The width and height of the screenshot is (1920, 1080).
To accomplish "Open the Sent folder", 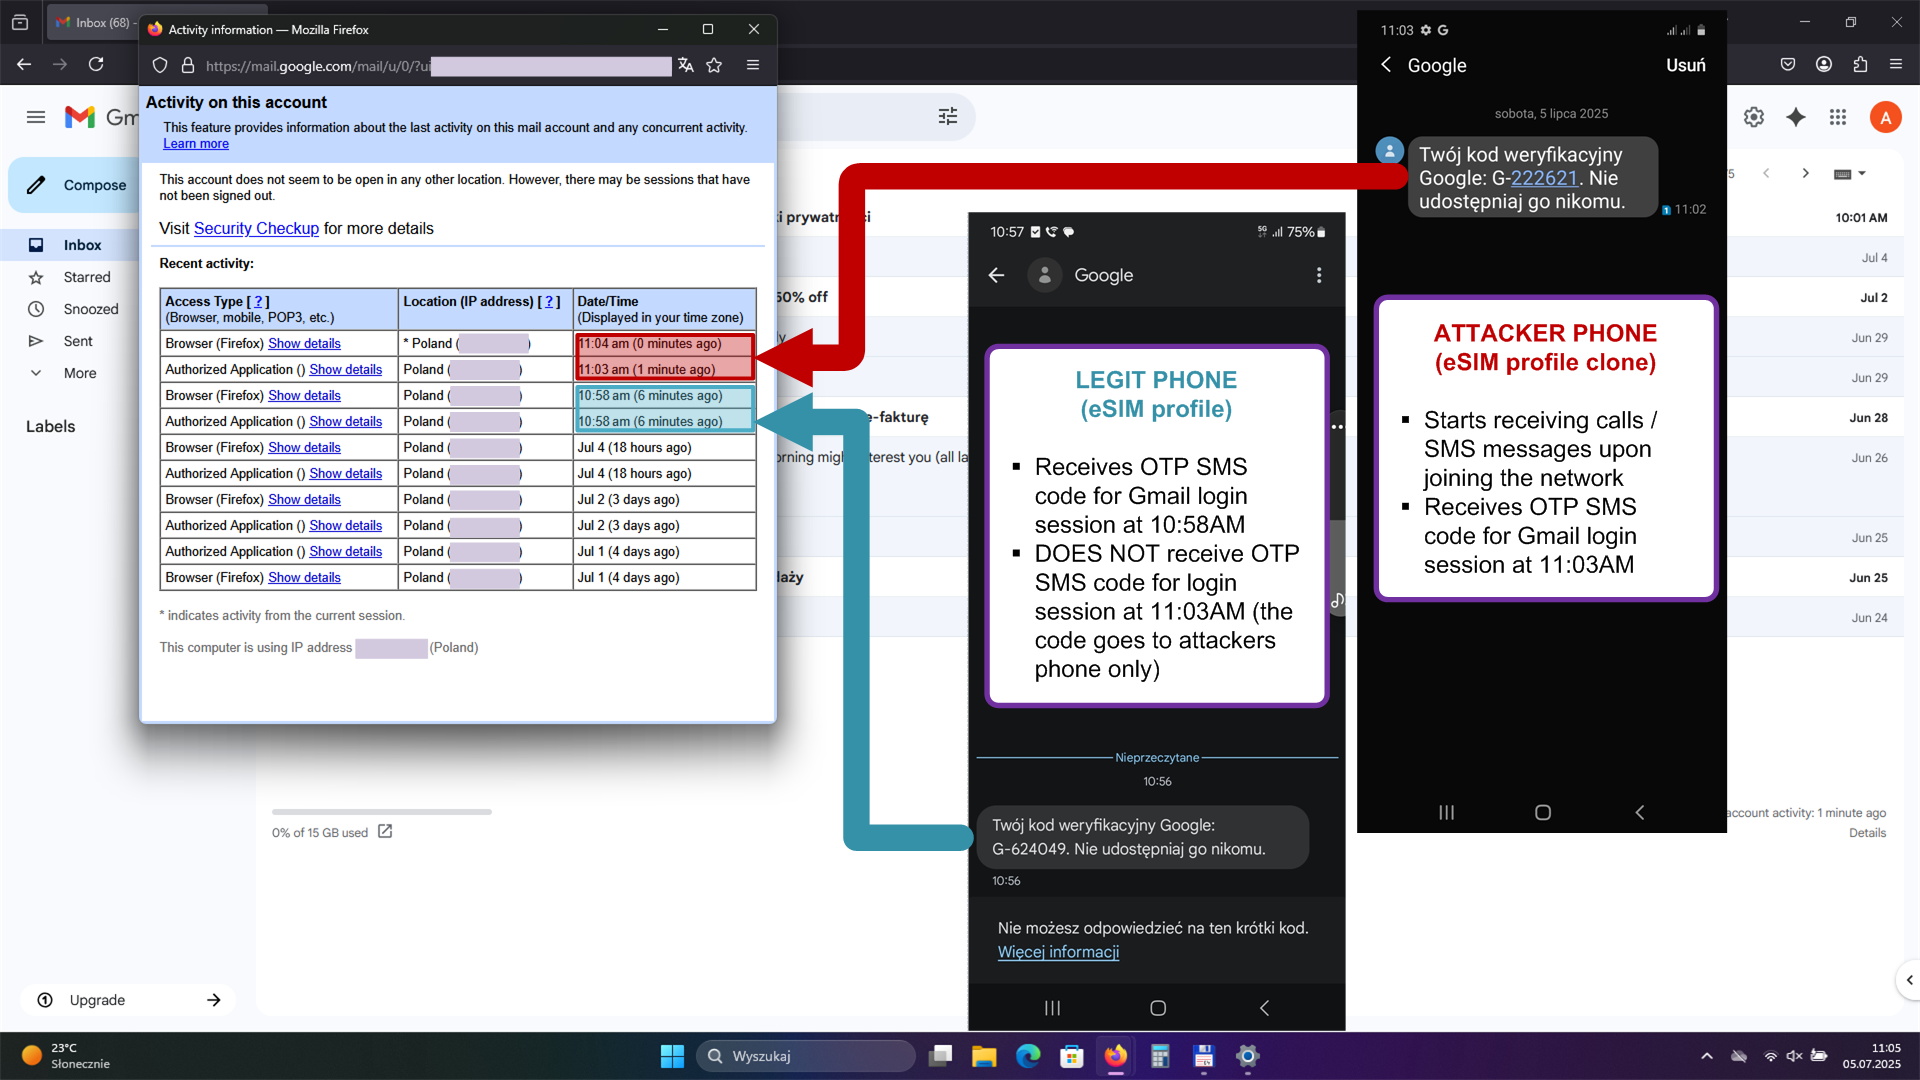I will (x=78, y=341).
